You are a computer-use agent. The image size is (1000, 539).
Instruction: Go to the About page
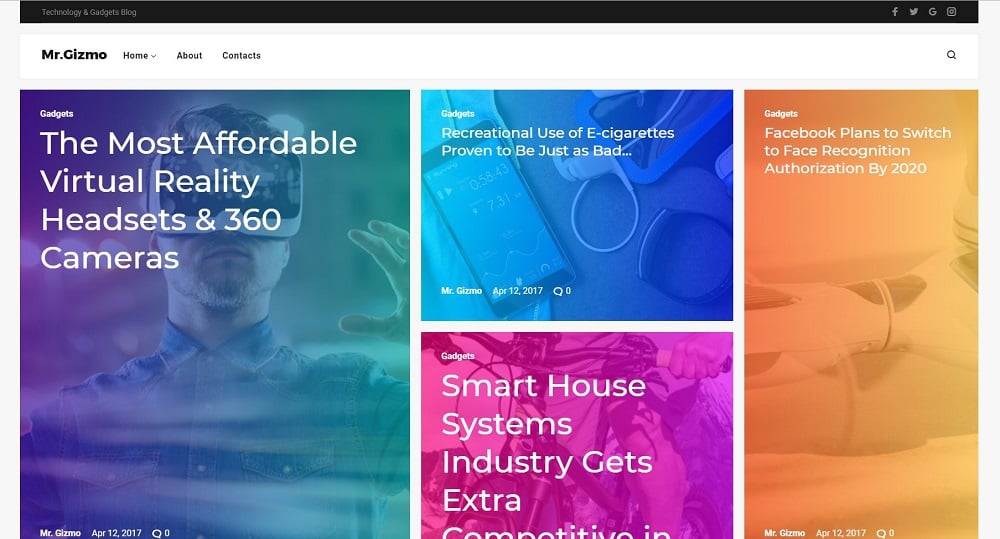pos(189,55)
